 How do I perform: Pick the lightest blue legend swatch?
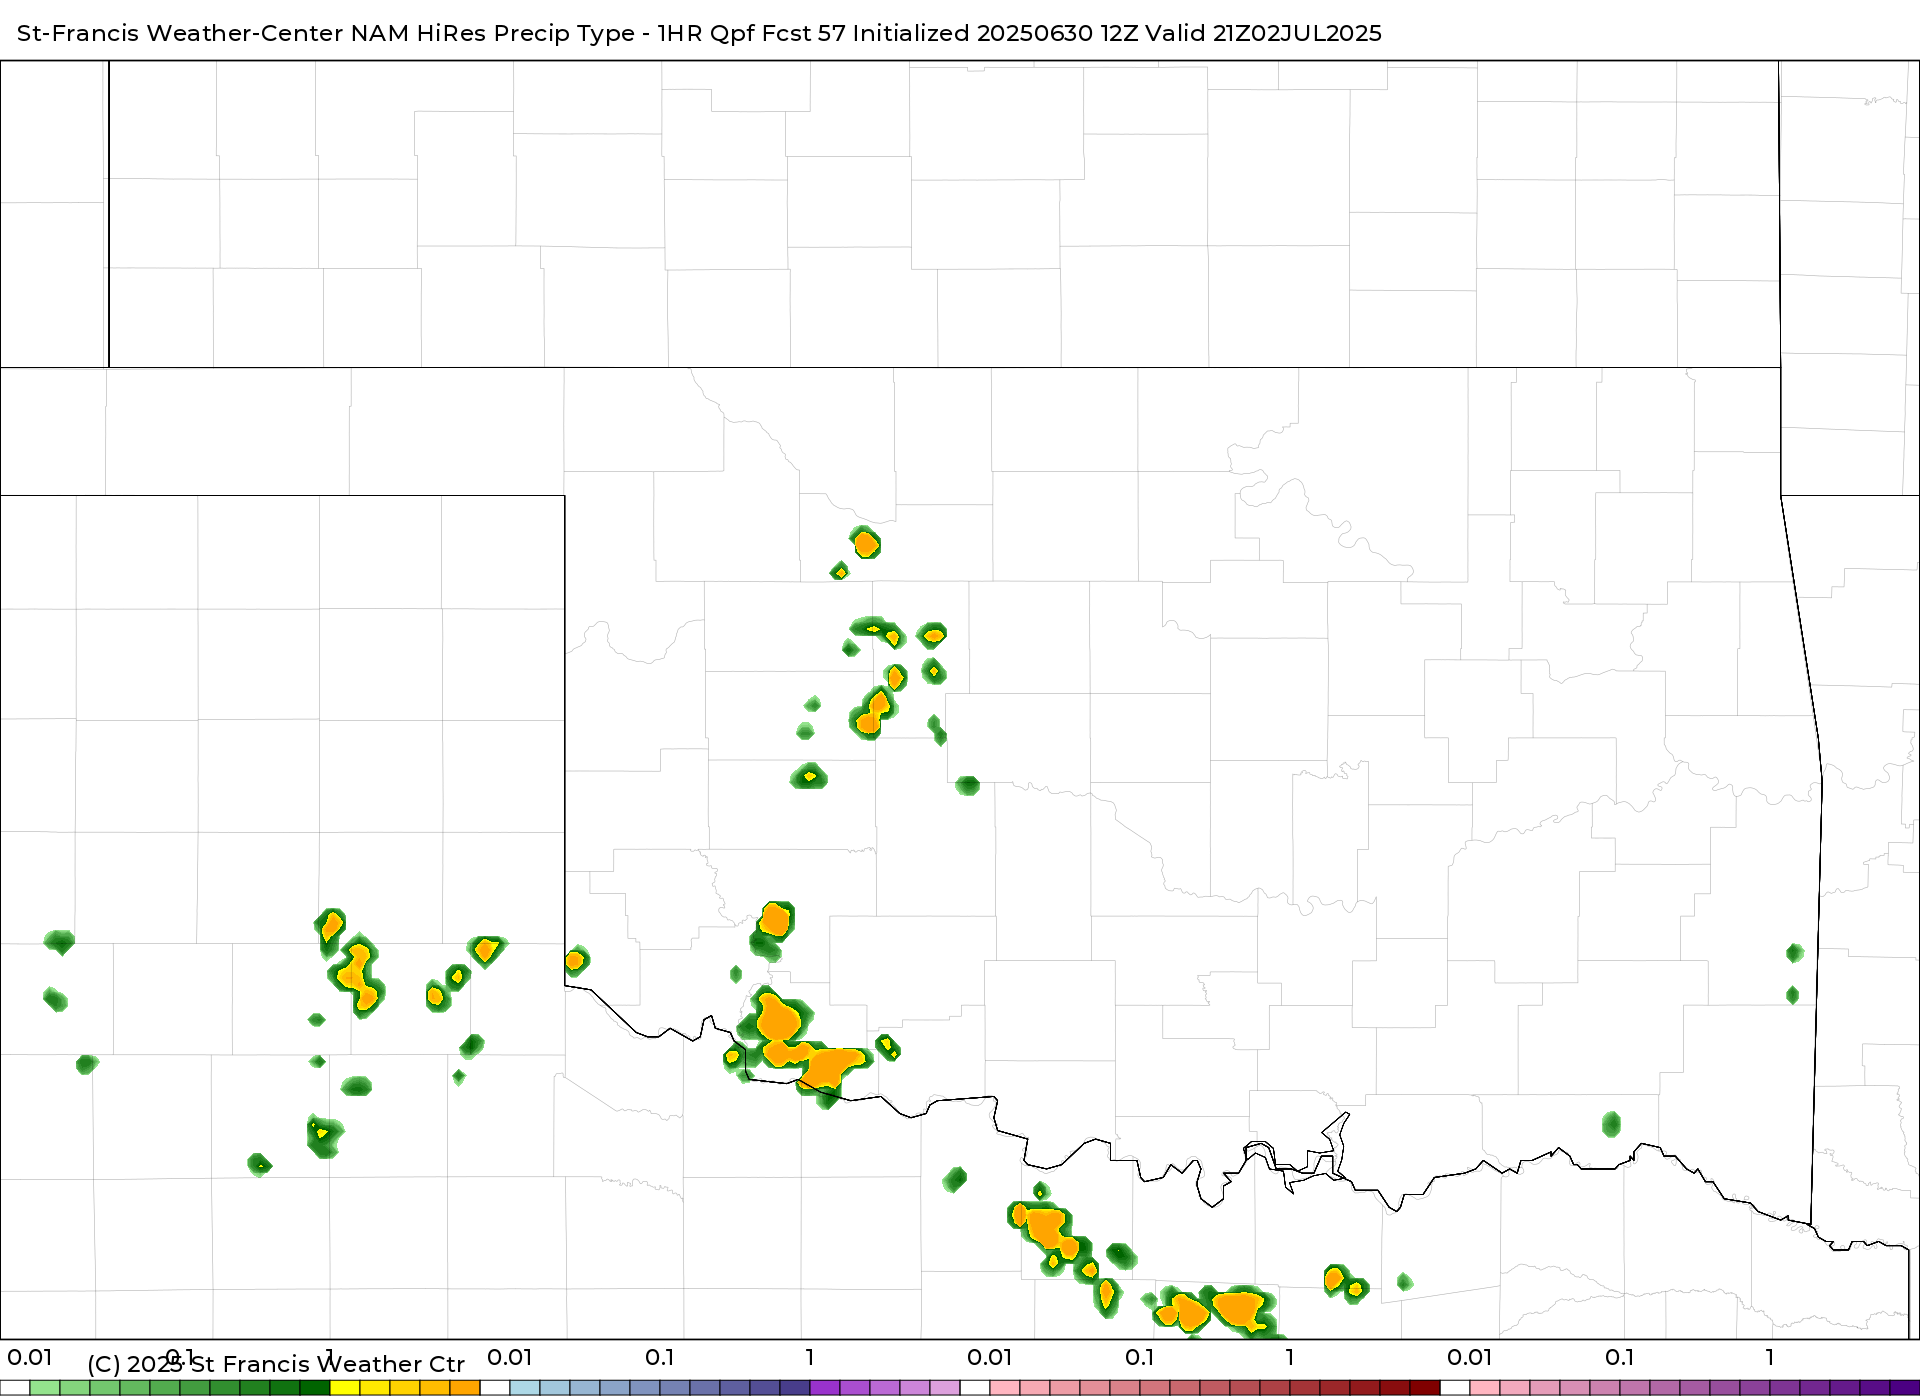pyautogui.click(x=525, y=1388)
